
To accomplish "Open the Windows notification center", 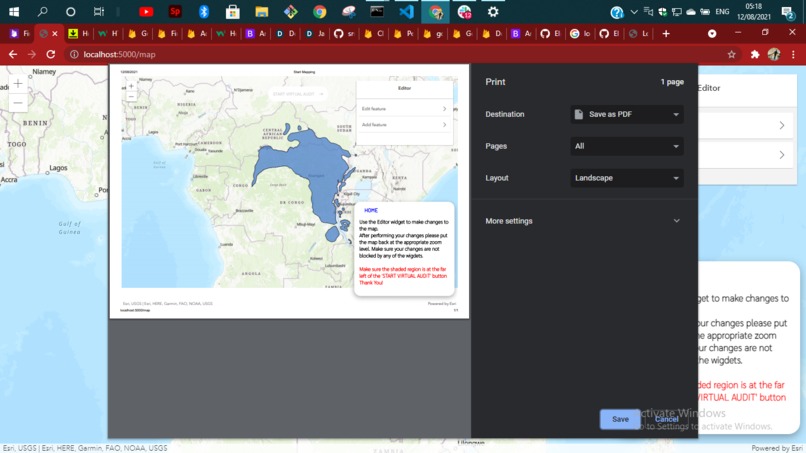I will 787,12.
